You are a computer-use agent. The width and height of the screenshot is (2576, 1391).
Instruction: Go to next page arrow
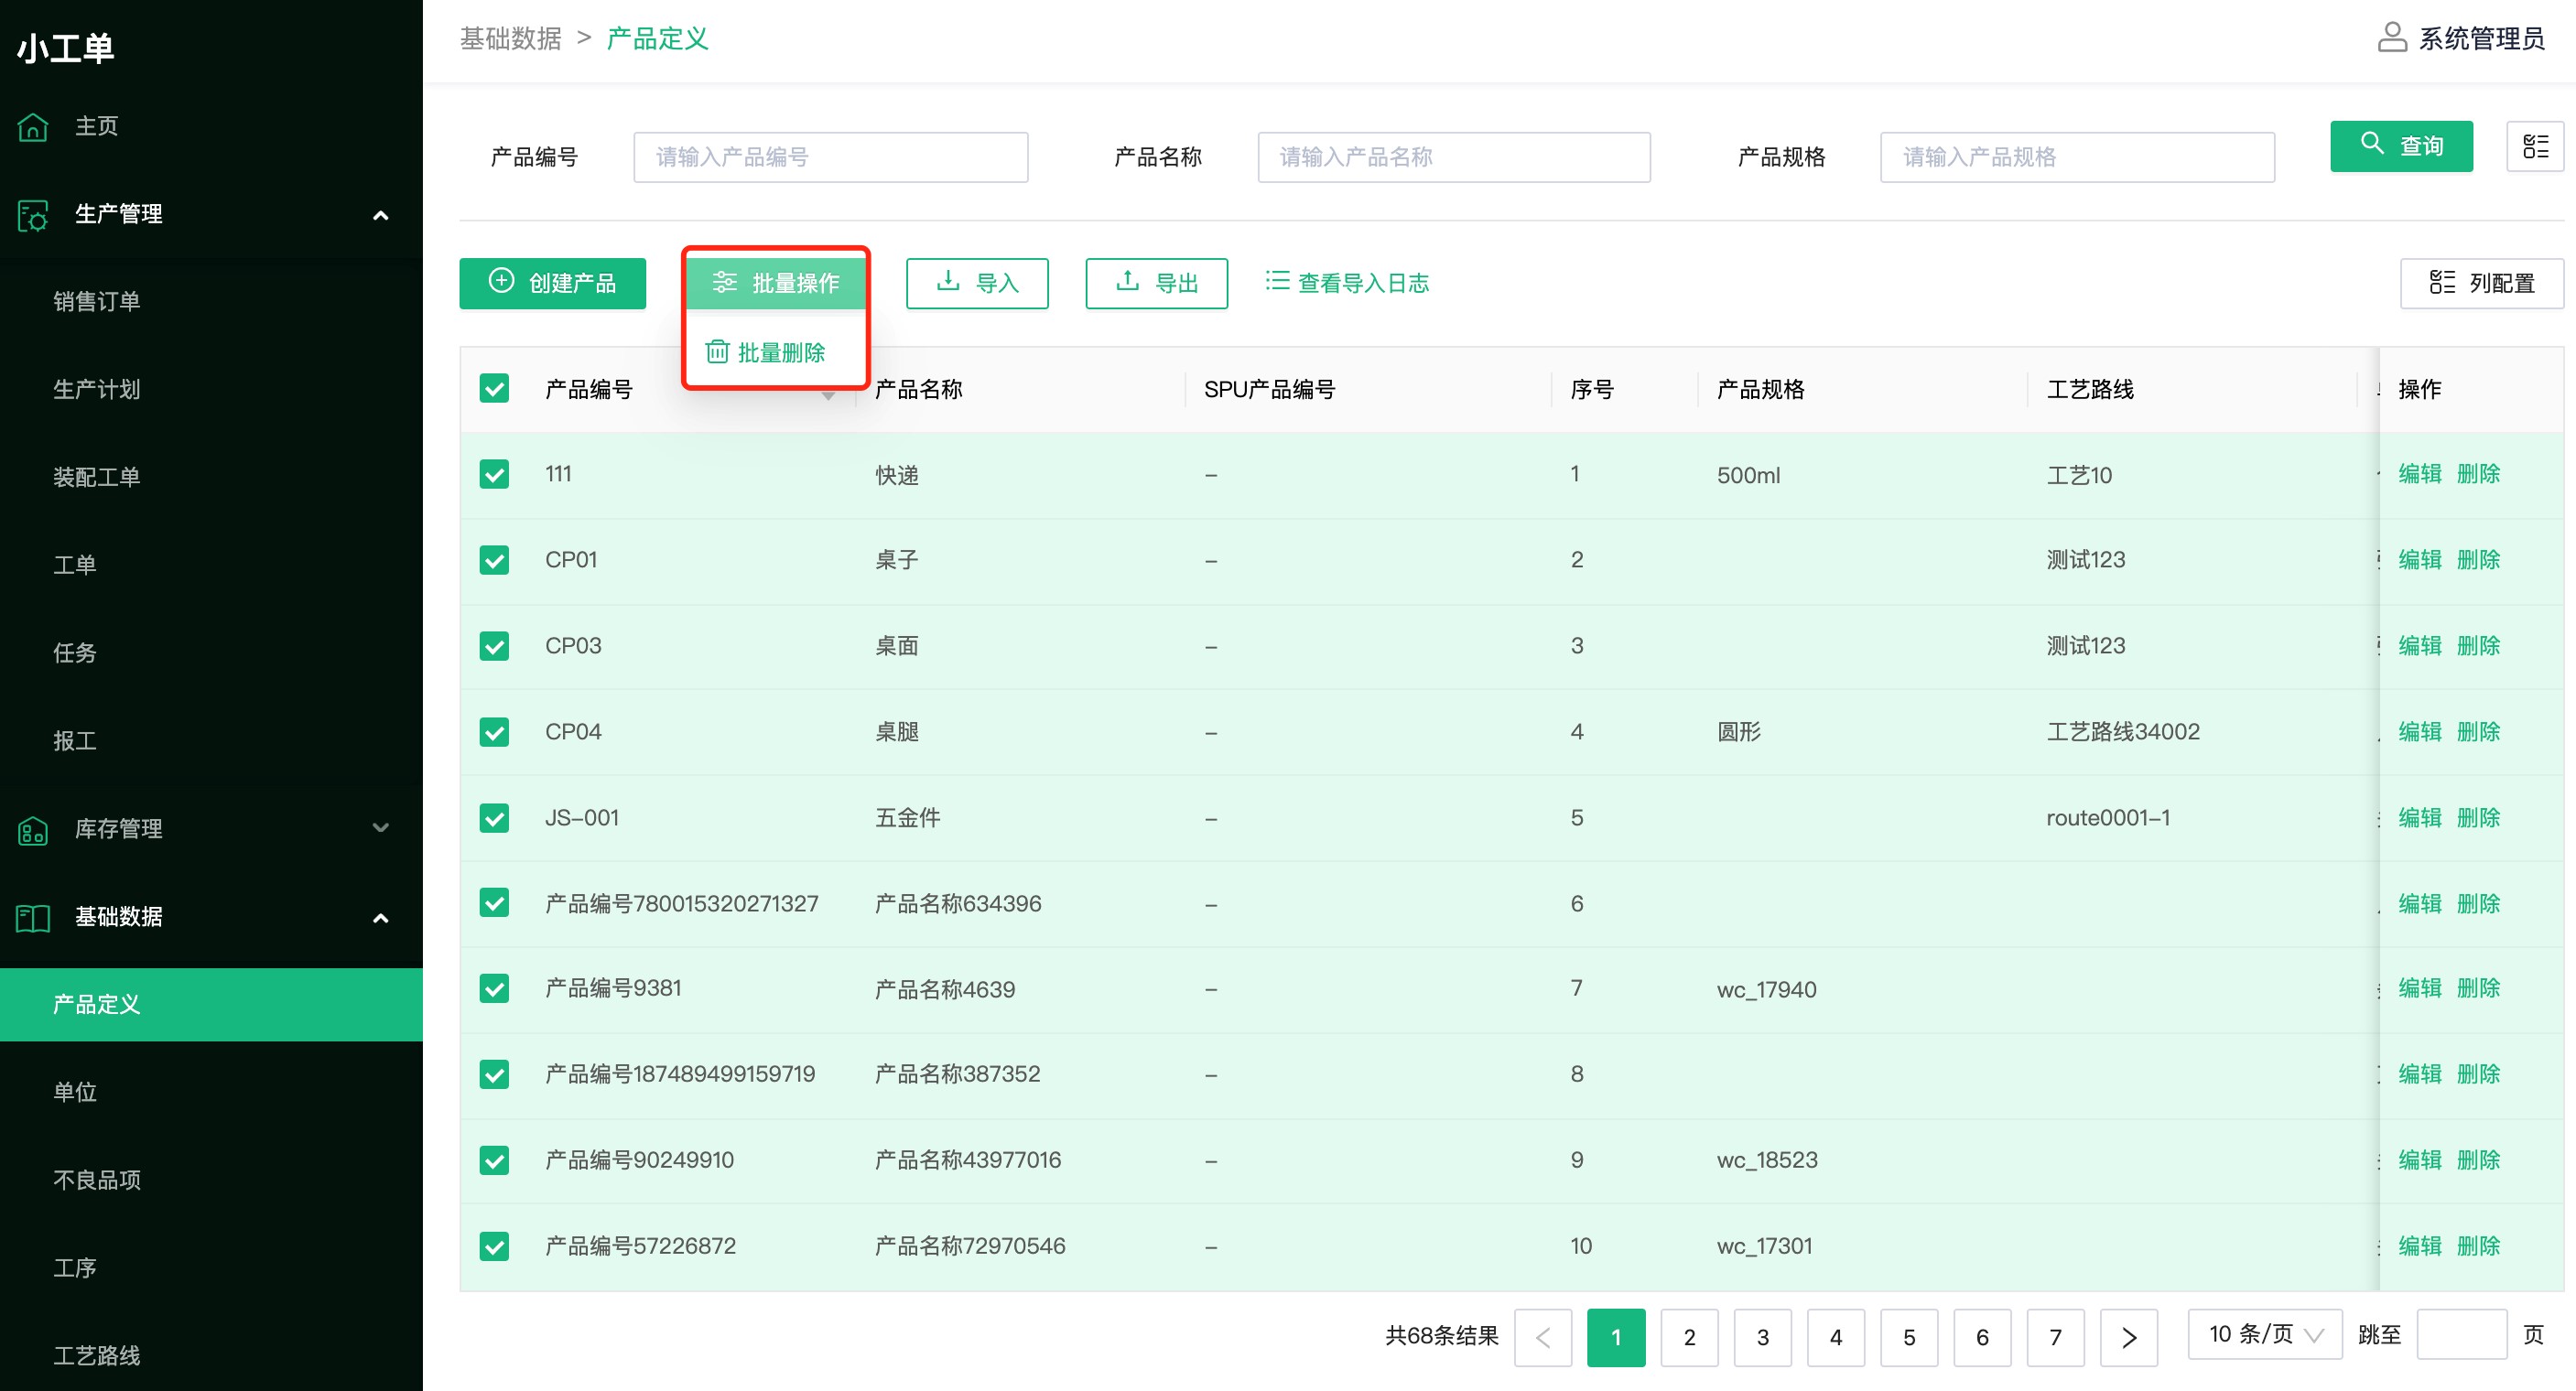(2128, 1337)
